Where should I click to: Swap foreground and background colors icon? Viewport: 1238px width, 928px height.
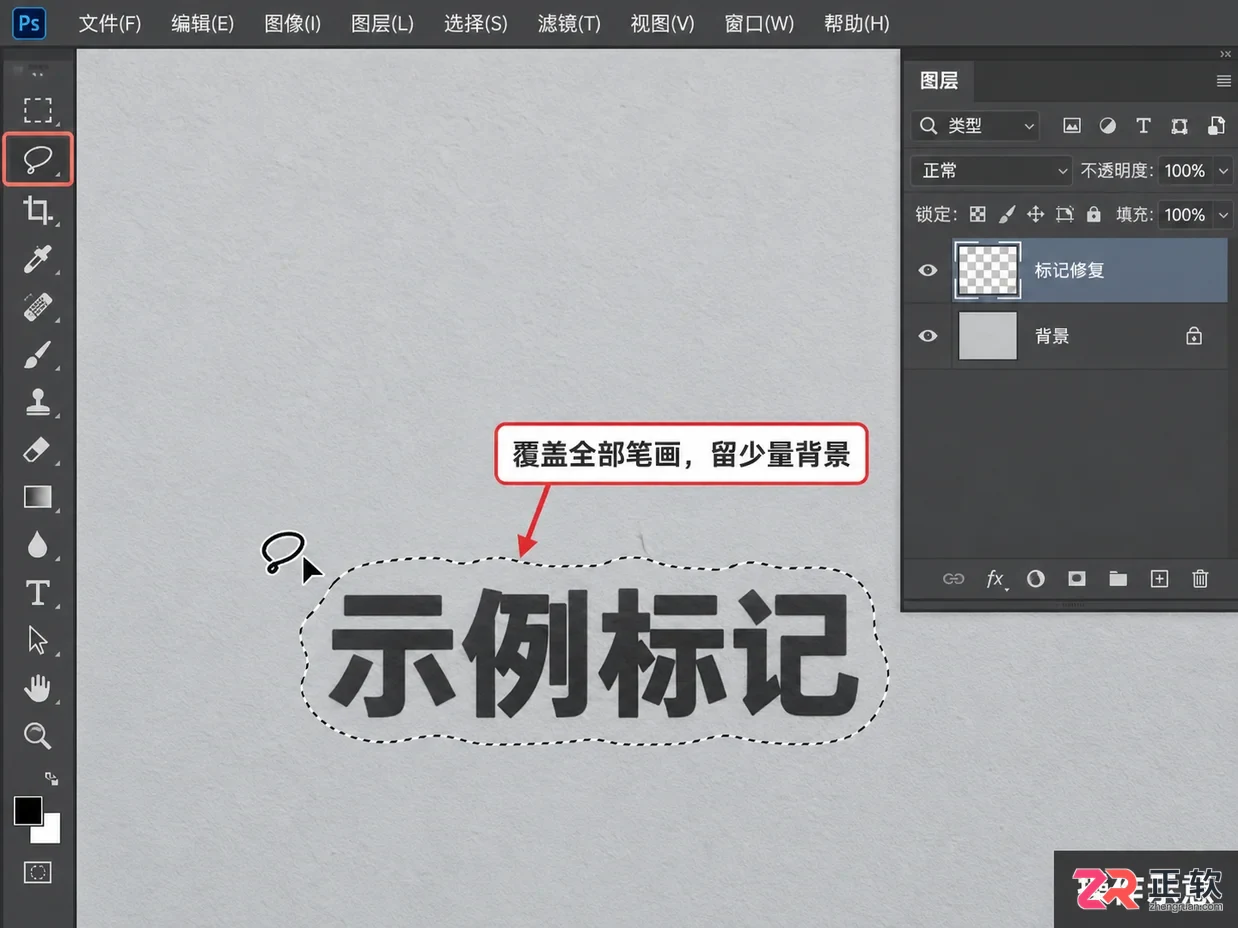(x=52, y=777)
